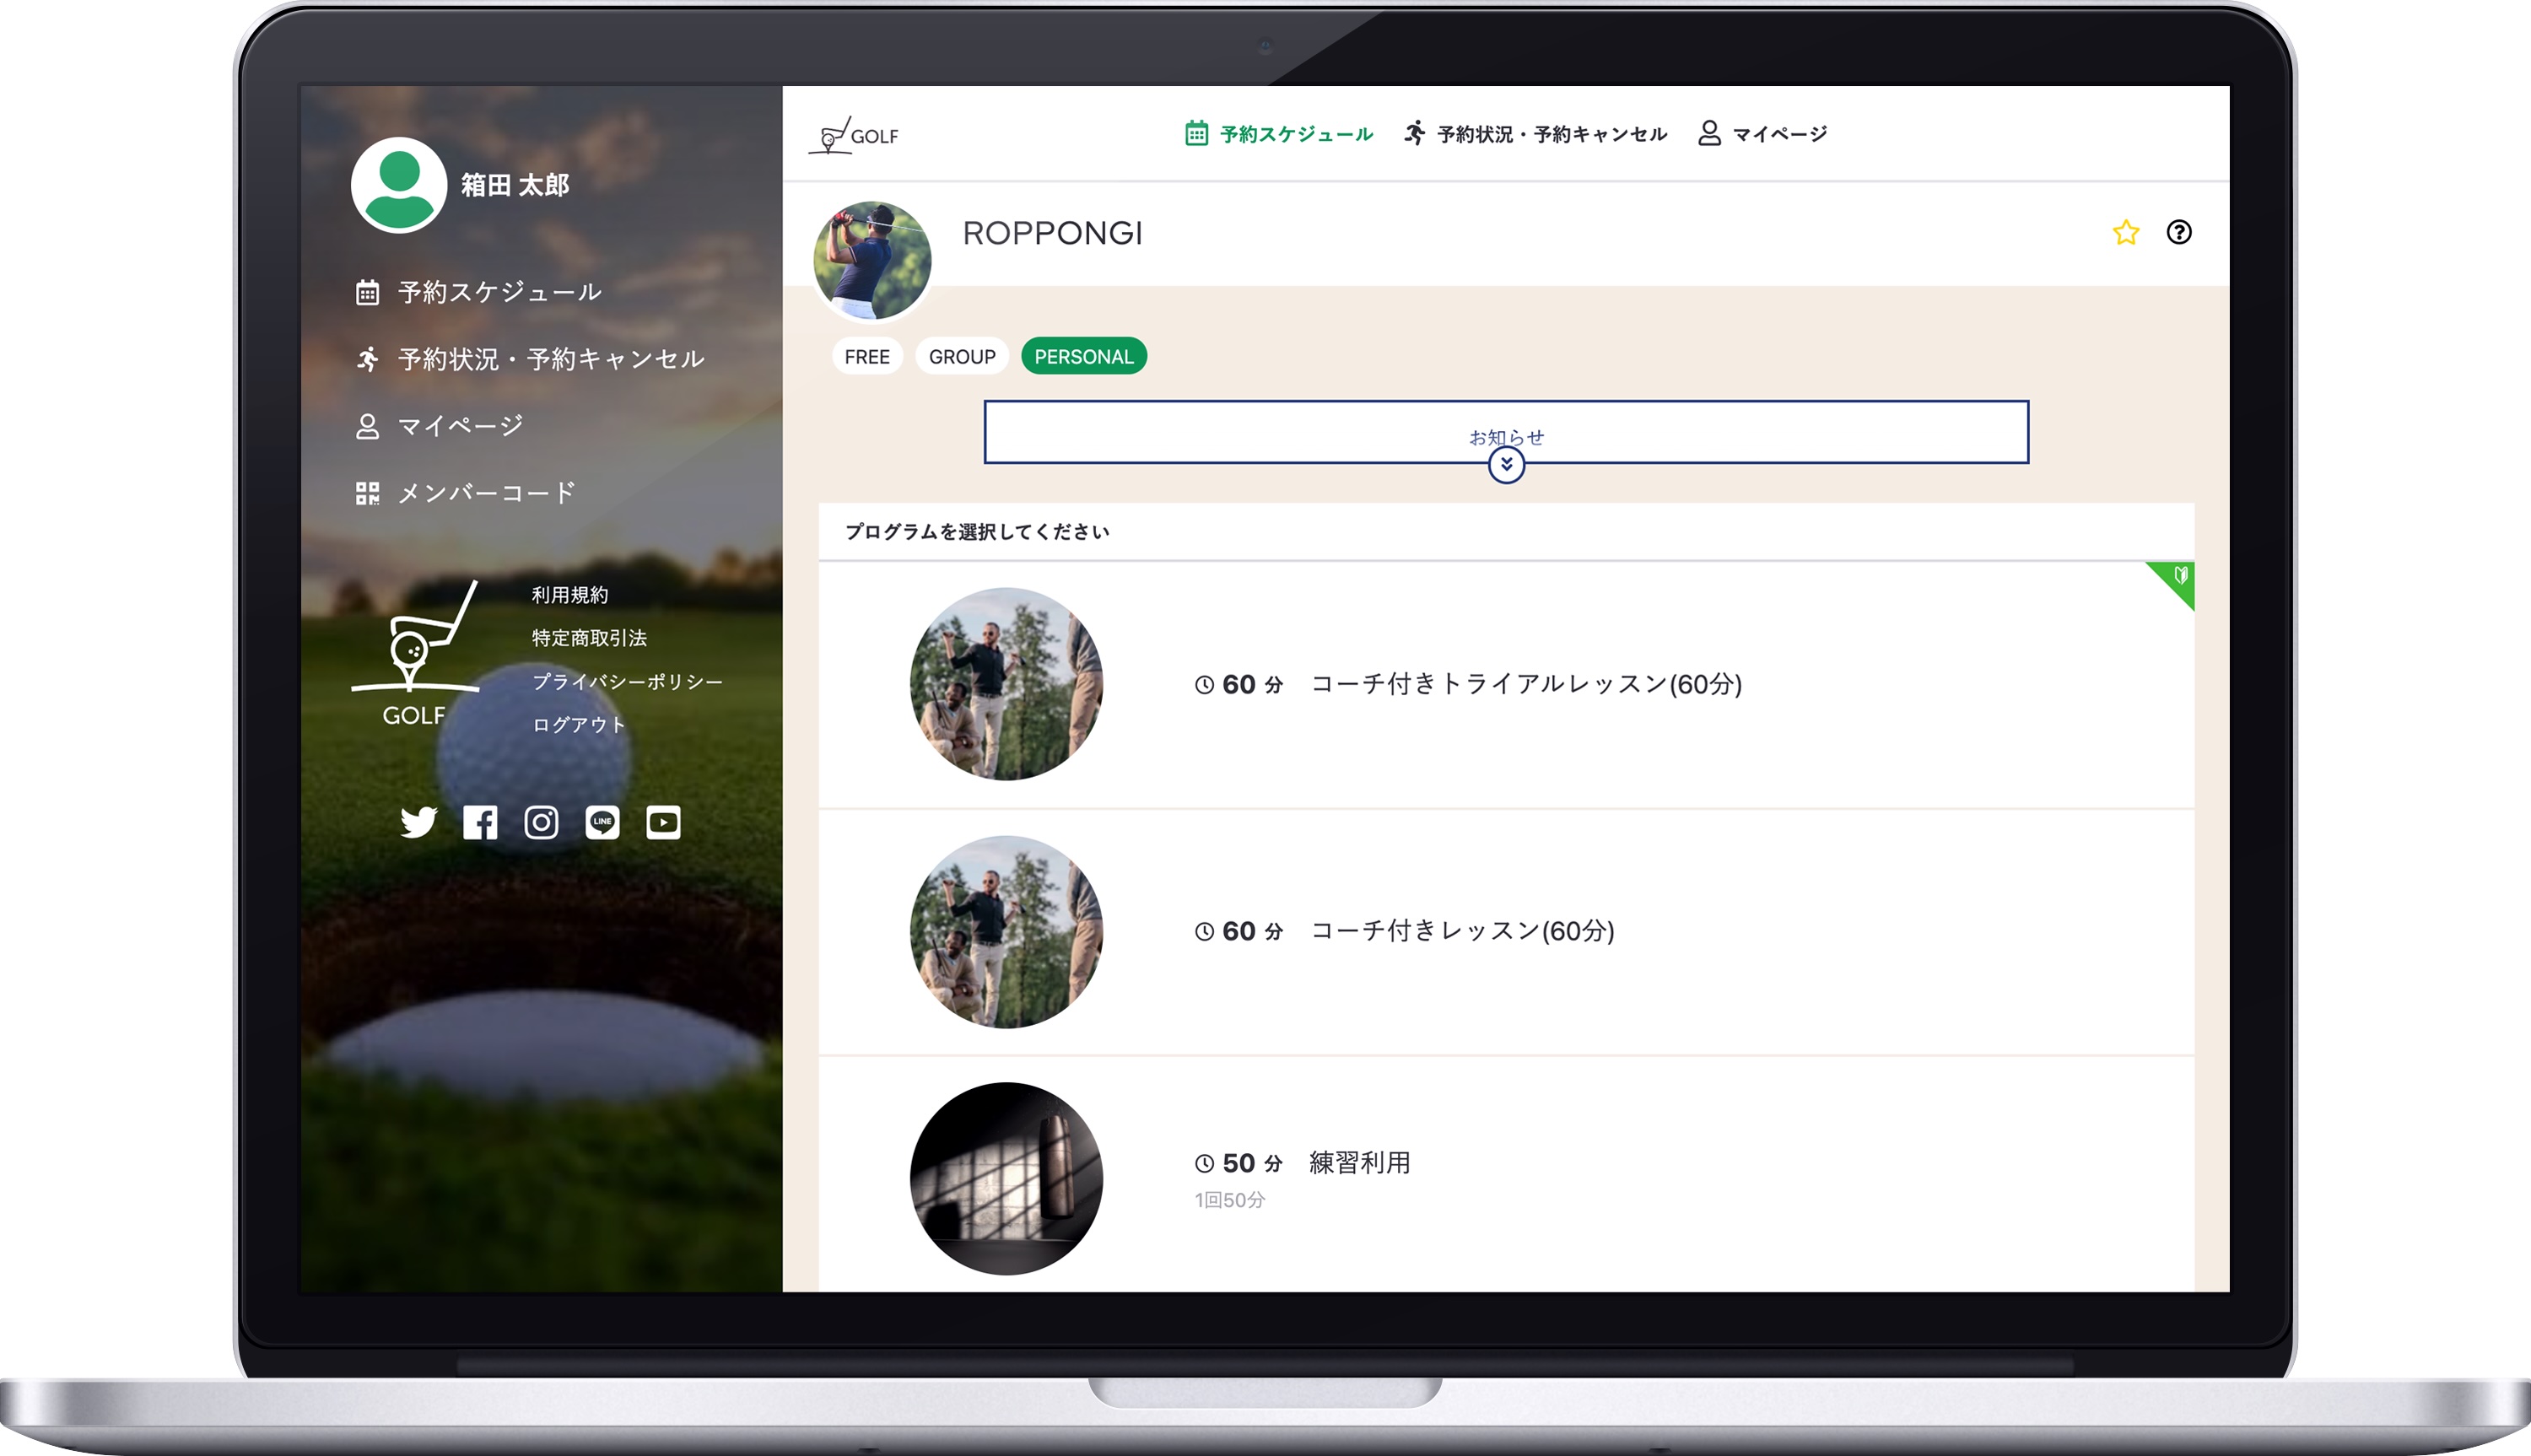Viewport: 2531px width, 1456px height.
Task: Click the ROPPONGI golfer profile photo
Action: 872,261
